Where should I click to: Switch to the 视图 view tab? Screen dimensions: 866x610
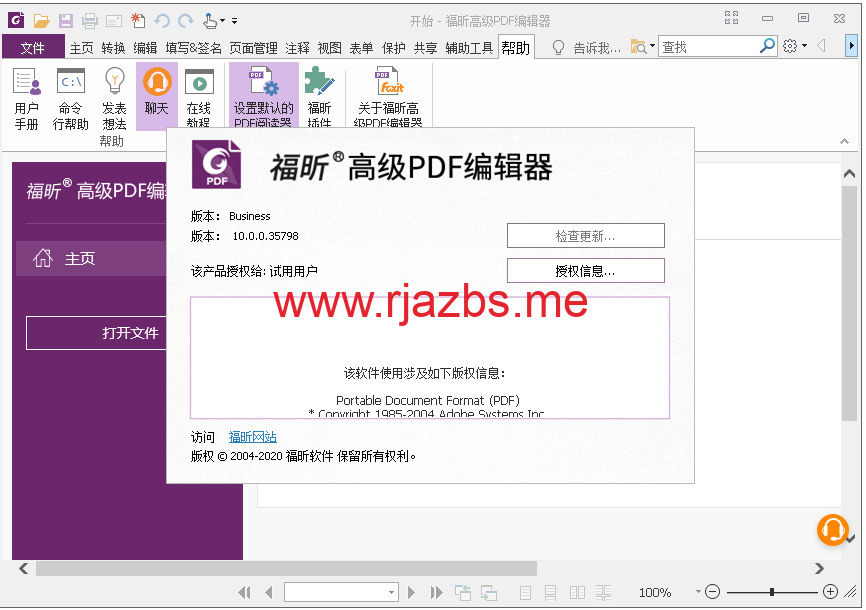[x=329, y=48]
